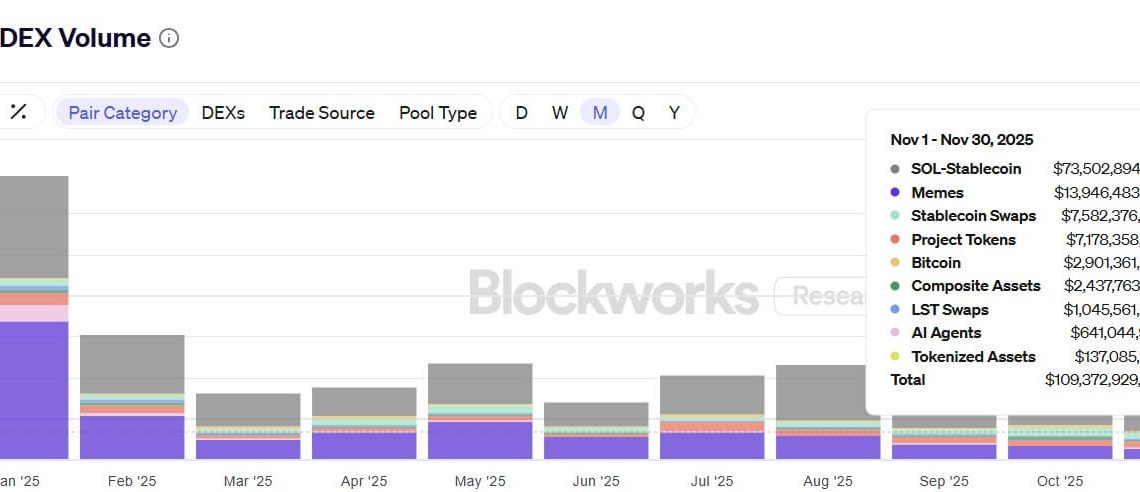Switch the timeframe to weekly (W)
This screenshot has width=1140, height=492.
[560, 113]
